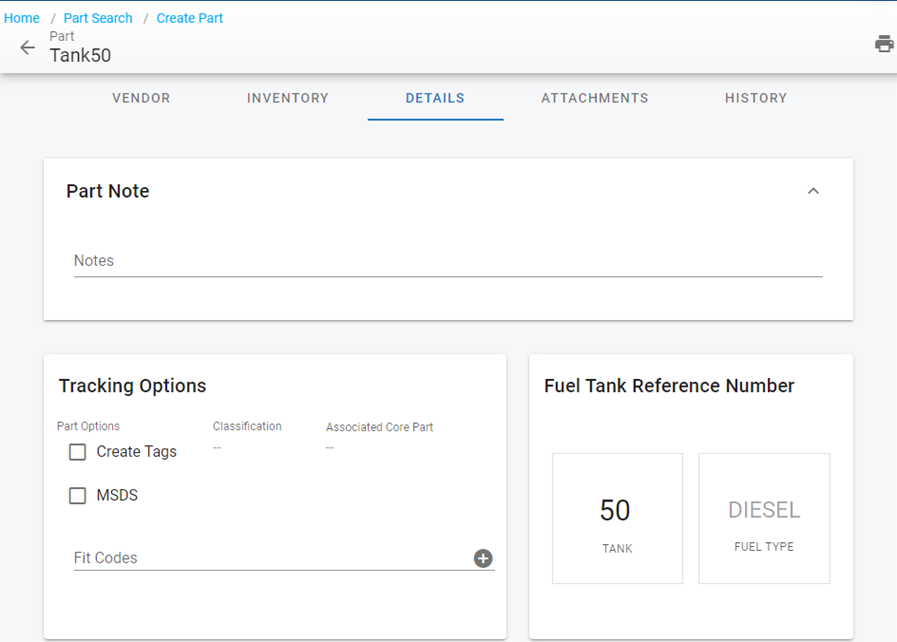Click the Create Part breadcrumb link

(x=190, y=18)
